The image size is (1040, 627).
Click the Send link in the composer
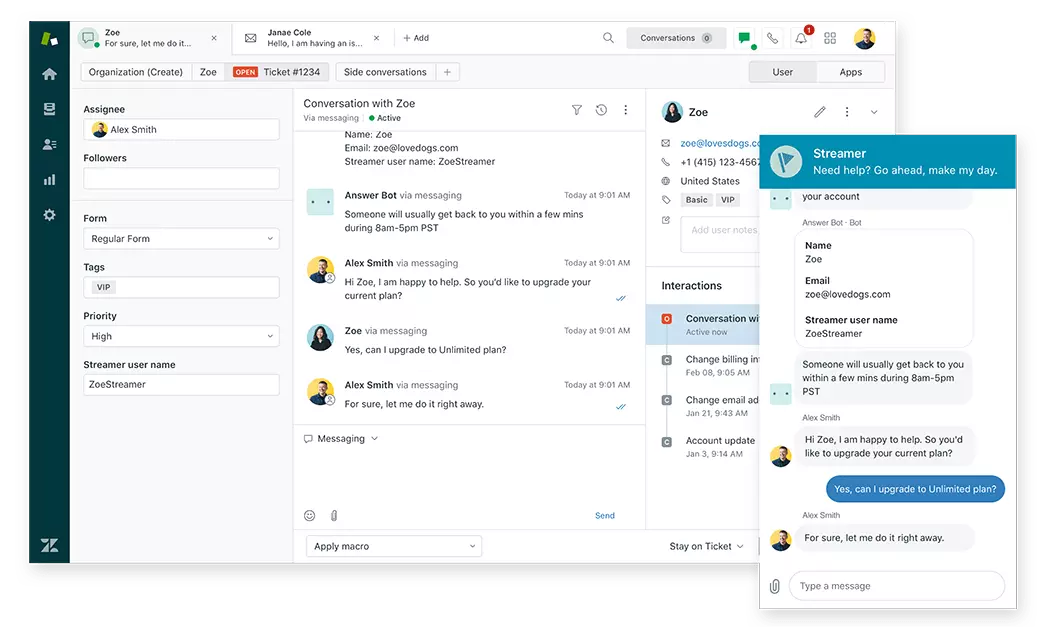(x=604, y=515)
